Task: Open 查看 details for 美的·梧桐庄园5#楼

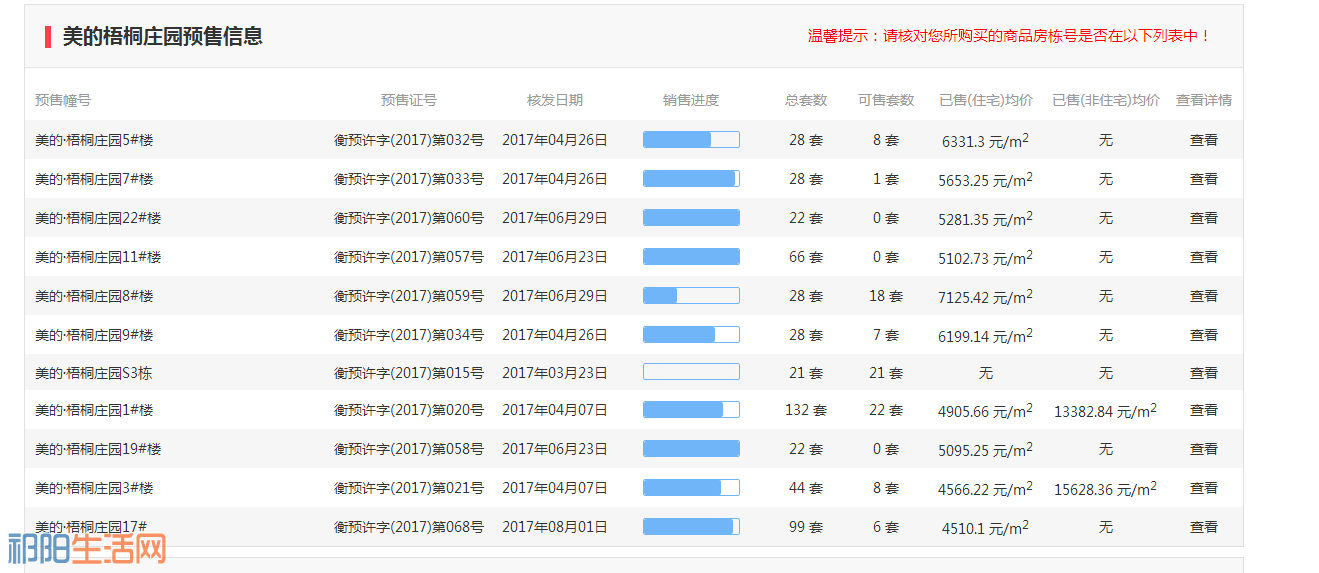Action: pyautogui.click(x=1203, y=140)
